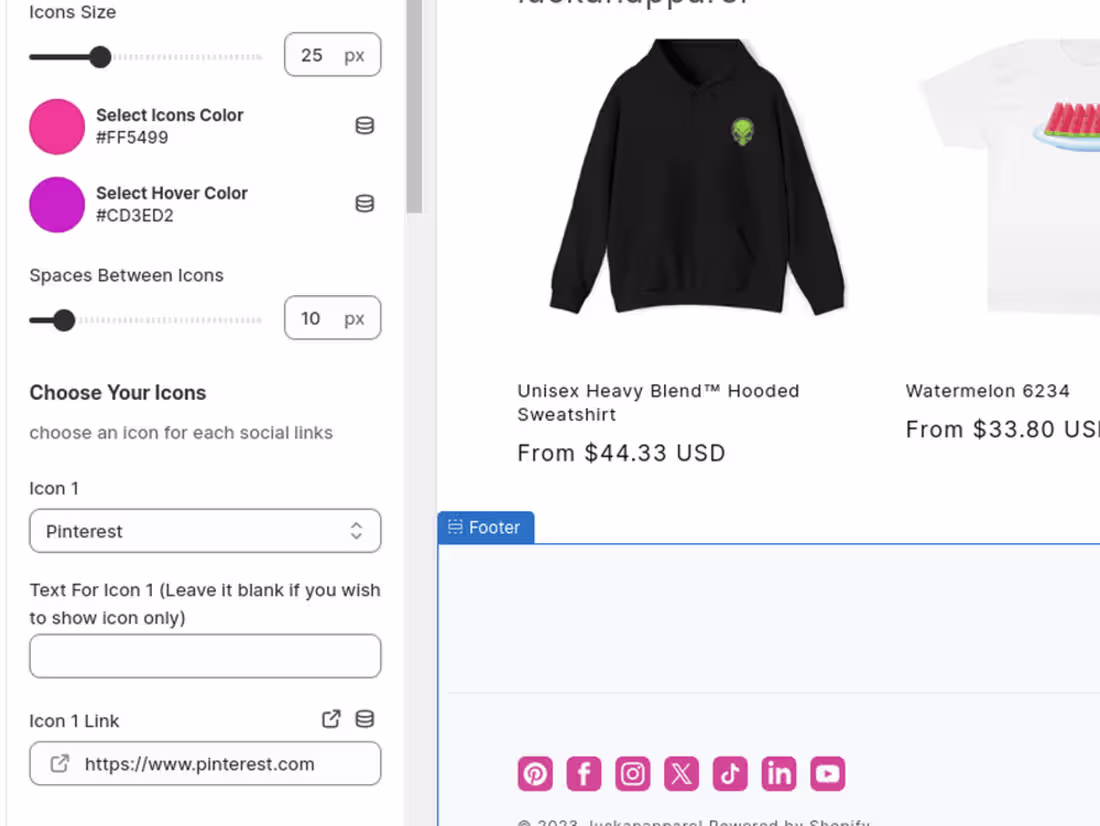Open dynamic source for Icons Color setting
This screenshot has width=1100, height=826.
tap(365, 125)
